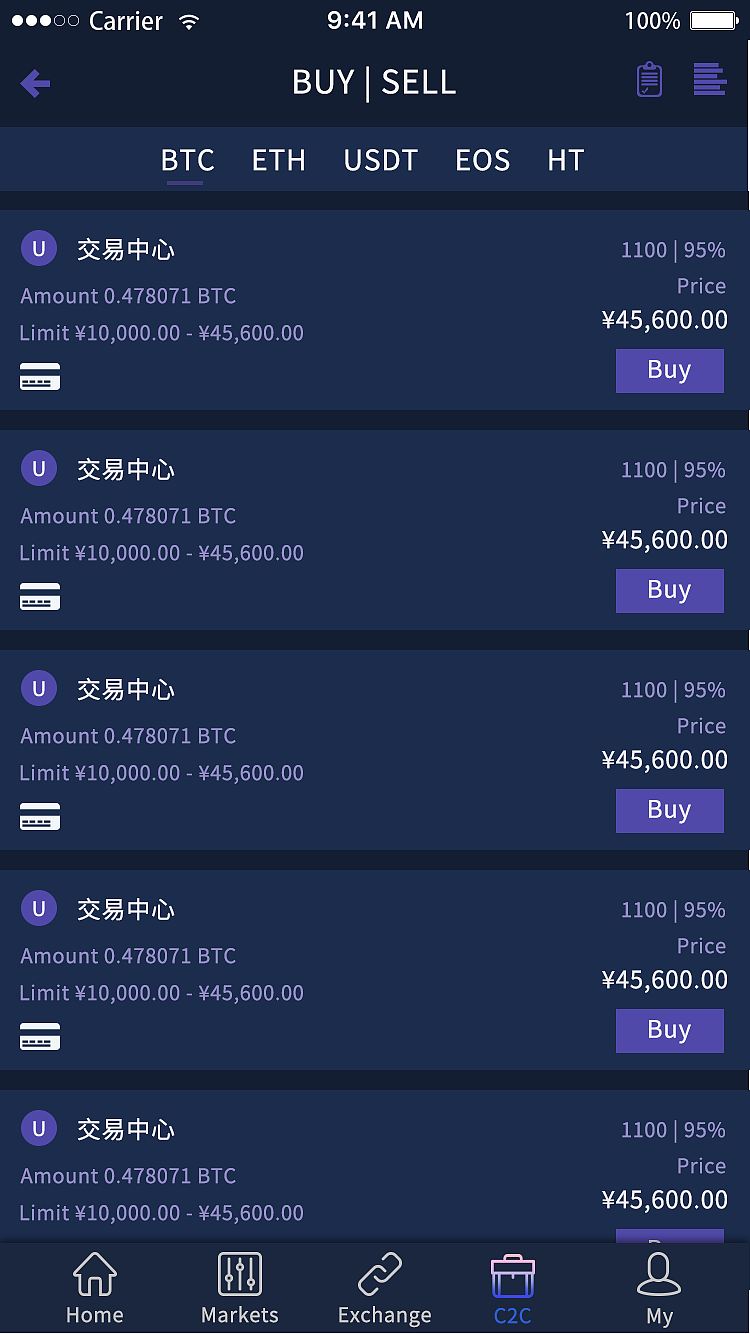The image size is (750, 1334).
Task: Switch to the HT tab
Action: coord(565,160)
